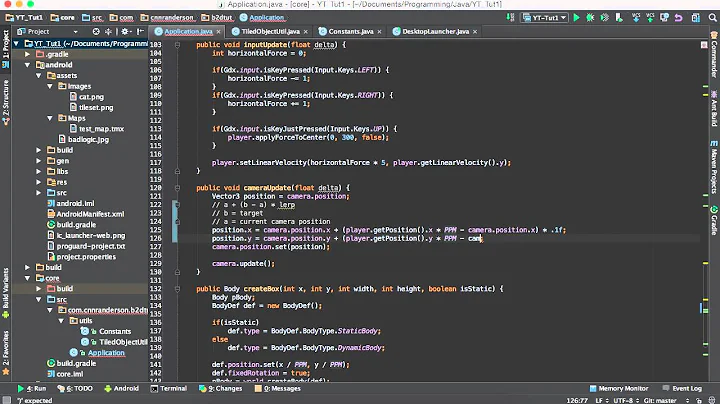Image resolution: width=720 pixels, height=404 pixels.
Task: Open the Git: master branch selector
Action: [x=666, y=400]
